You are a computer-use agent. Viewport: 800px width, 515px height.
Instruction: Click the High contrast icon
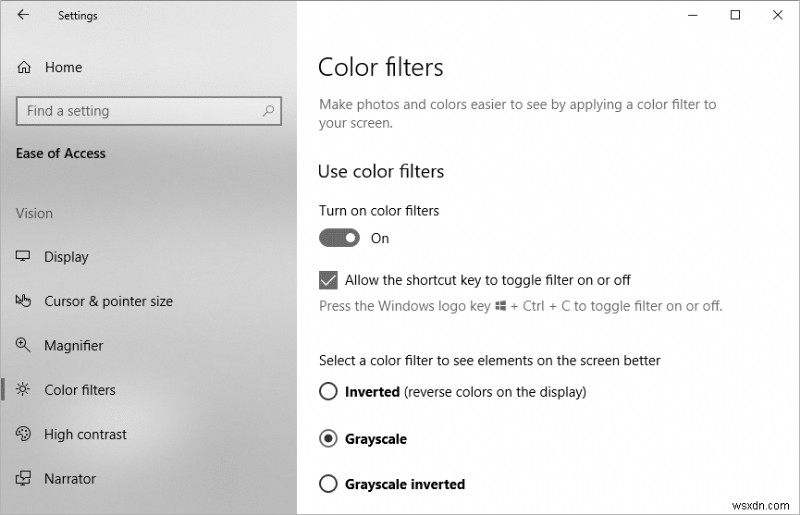24,434
